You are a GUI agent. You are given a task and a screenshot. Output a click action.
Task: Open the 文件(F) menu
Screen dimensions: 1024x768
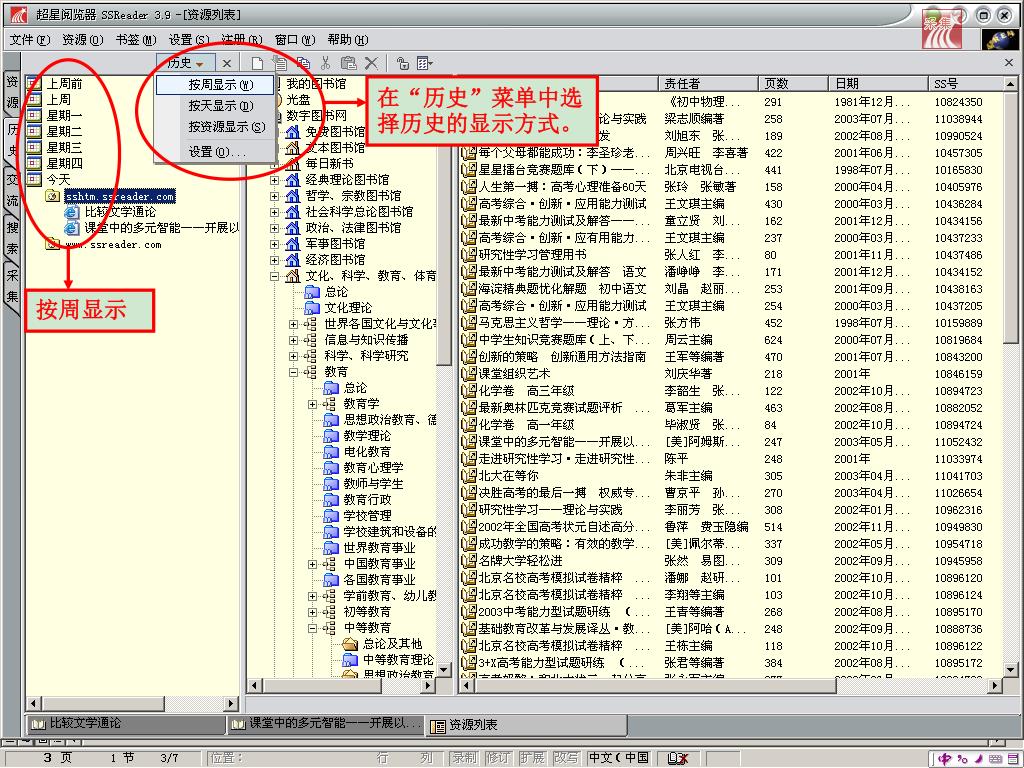[30, 40]
